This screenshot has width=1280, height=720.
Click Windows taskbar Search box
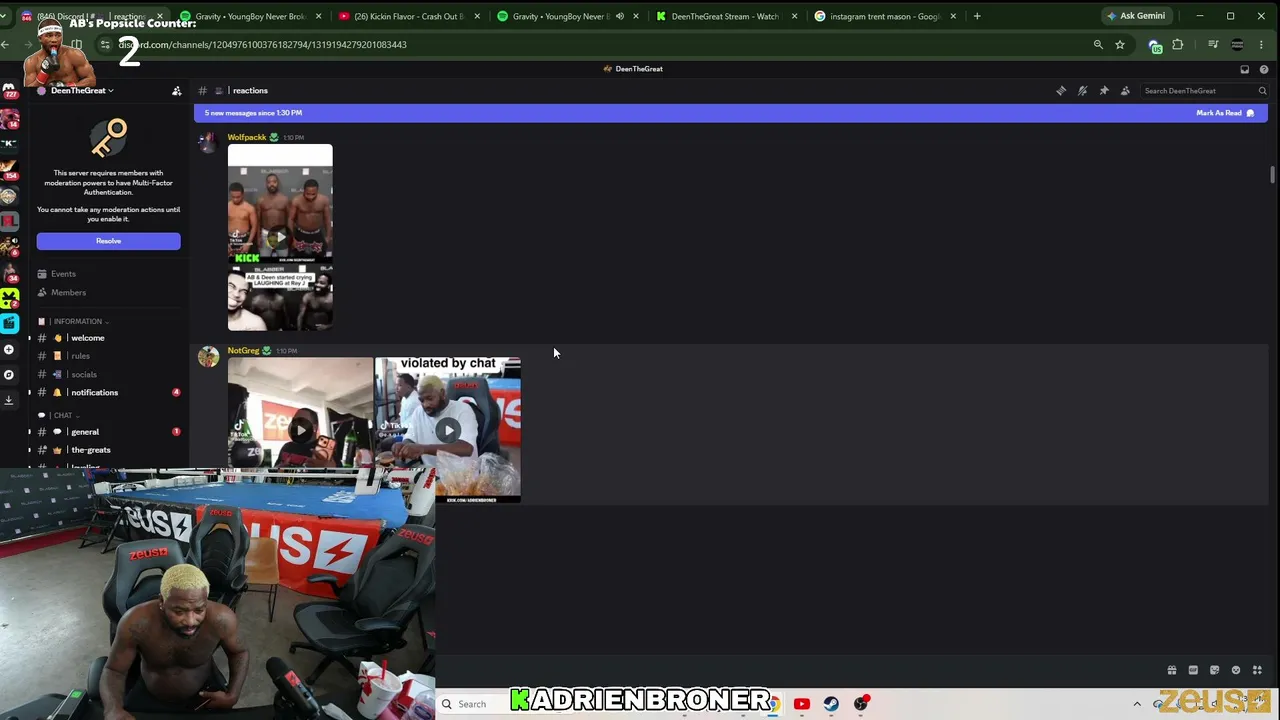point(474,704)
